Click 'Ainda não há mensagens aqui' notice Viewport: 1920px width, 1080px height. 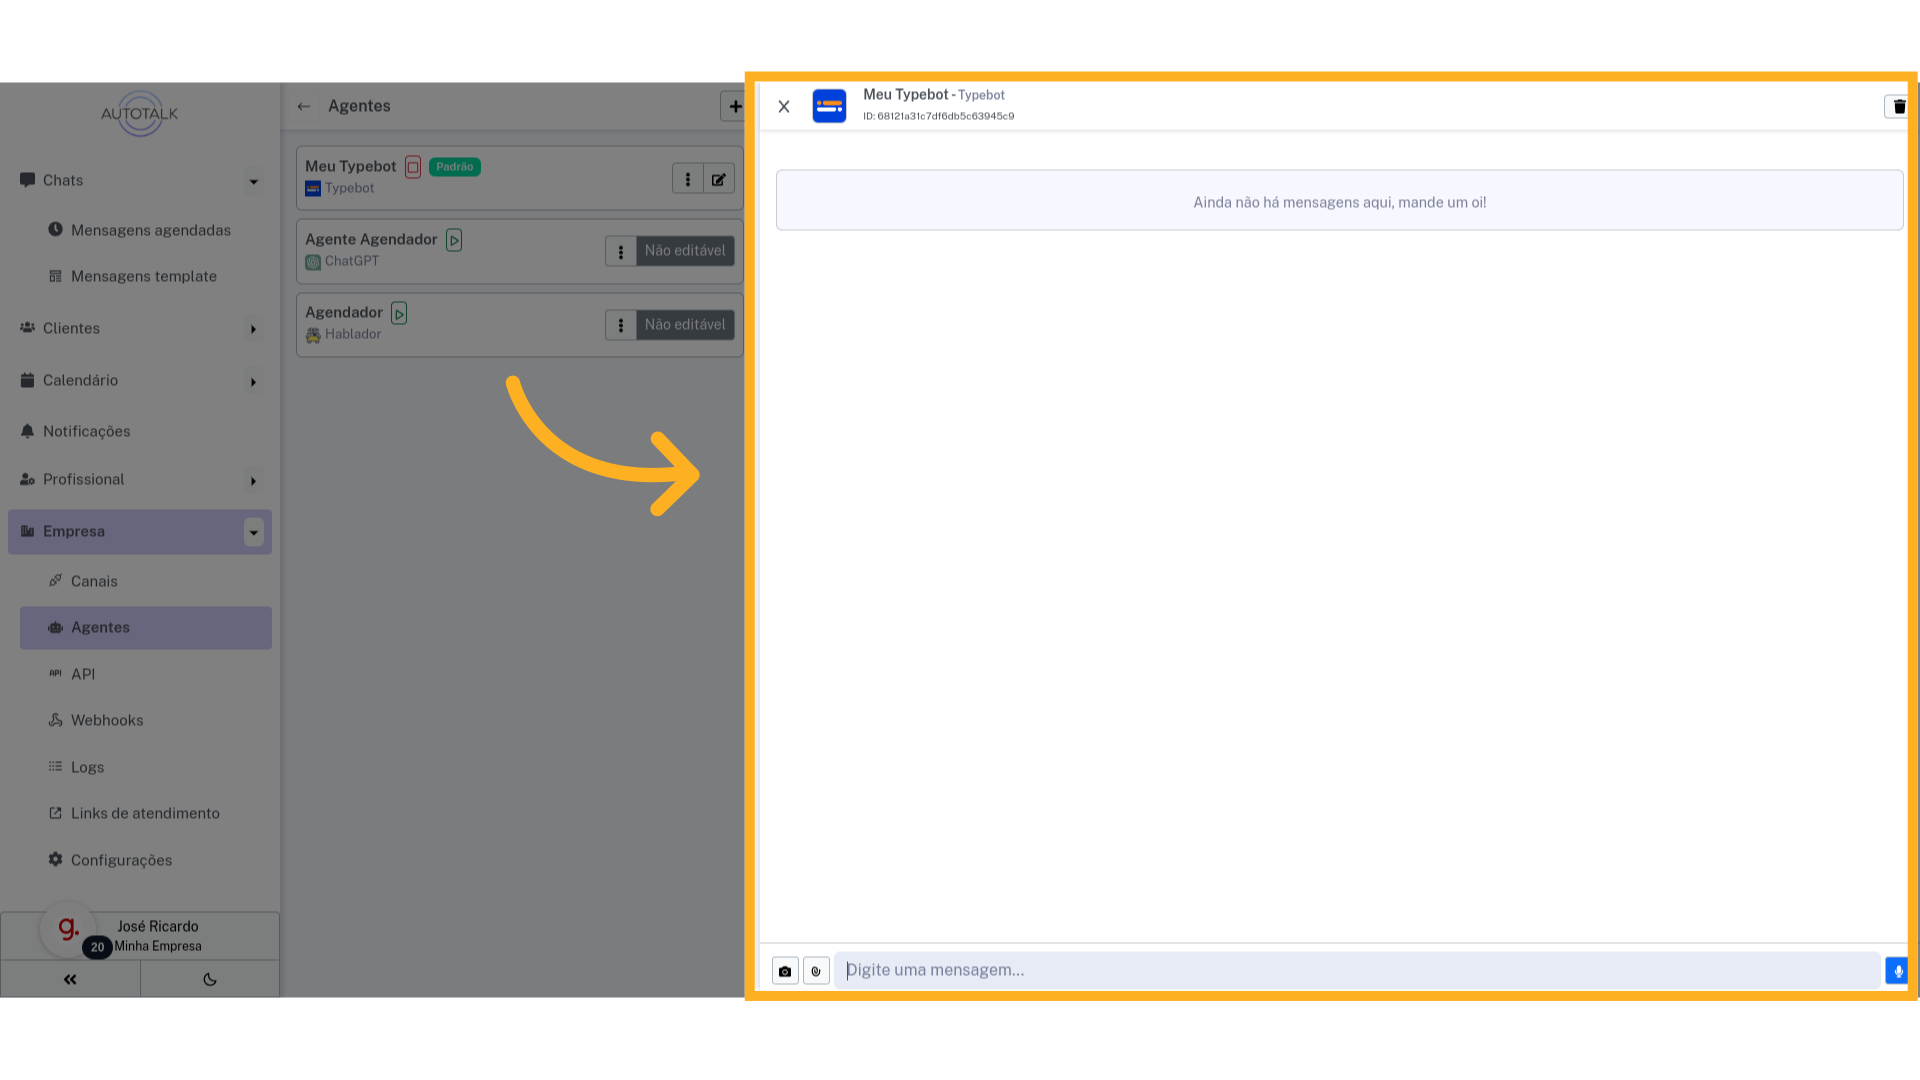(1339, 201)
